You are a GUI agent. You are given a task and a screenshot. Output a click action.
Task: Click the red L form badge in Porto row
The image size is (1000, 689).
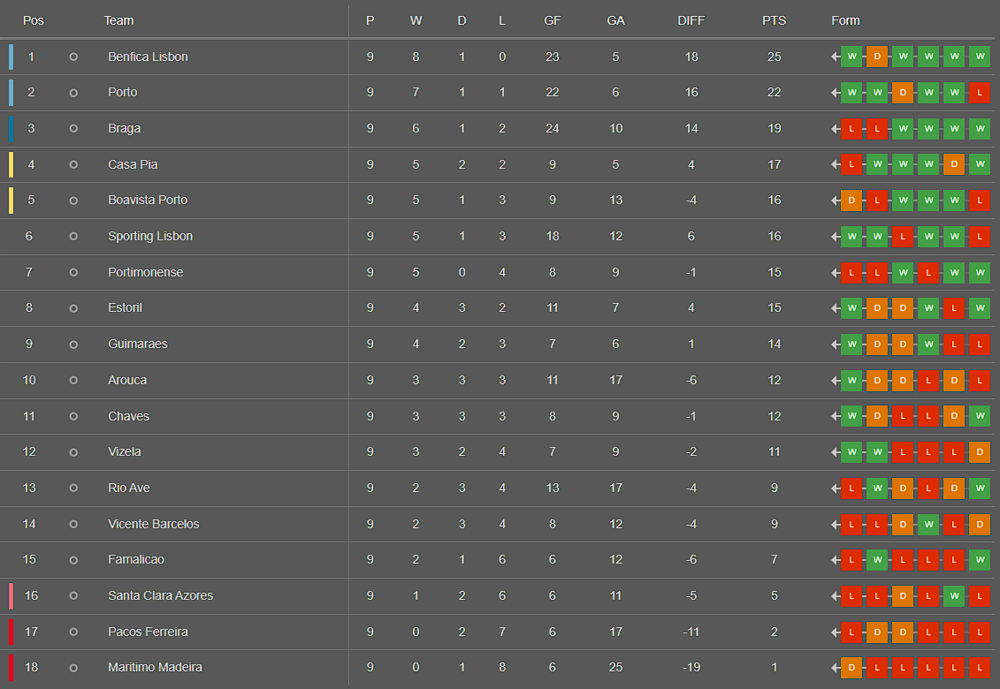(x=980, y=93)
